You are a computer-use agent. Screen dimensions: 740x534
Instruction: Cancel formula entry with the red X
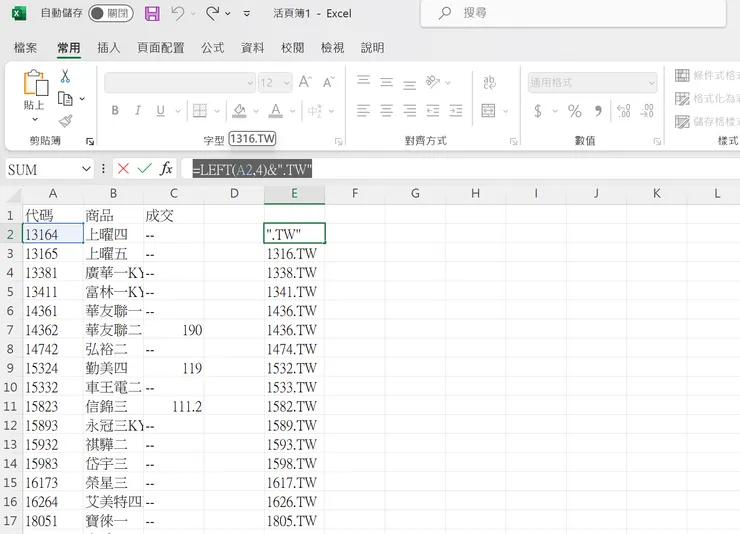pos(123,169)
